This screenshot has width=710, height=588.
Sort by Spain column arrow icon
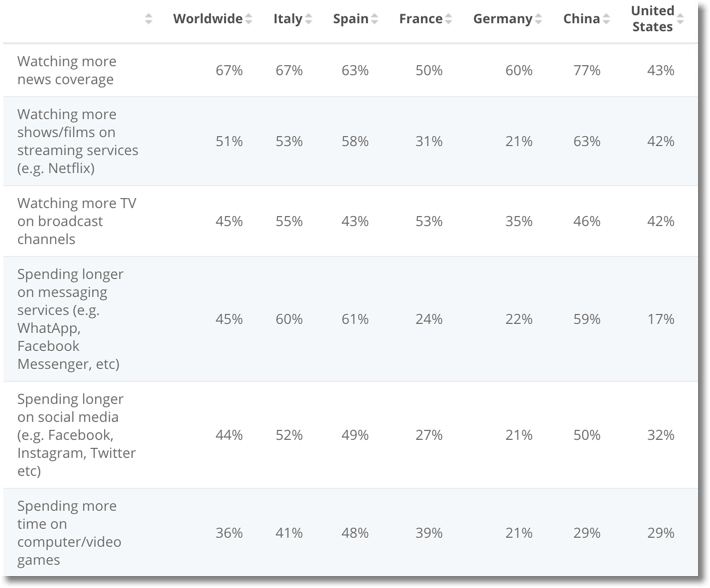[x=374, y=19]
